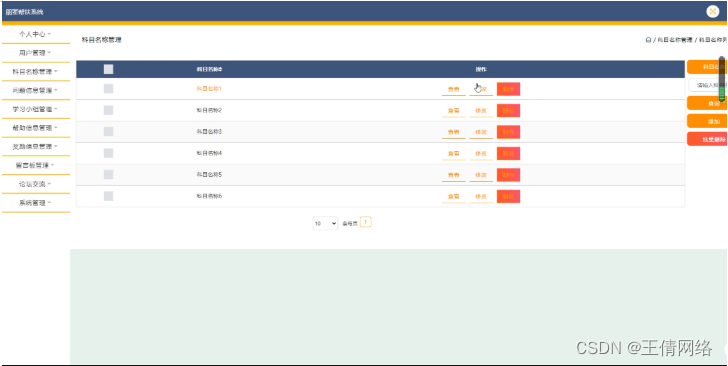728x366 pixels.
Task: Click the 科目名称 column header
Action: [x=209, y=70]
